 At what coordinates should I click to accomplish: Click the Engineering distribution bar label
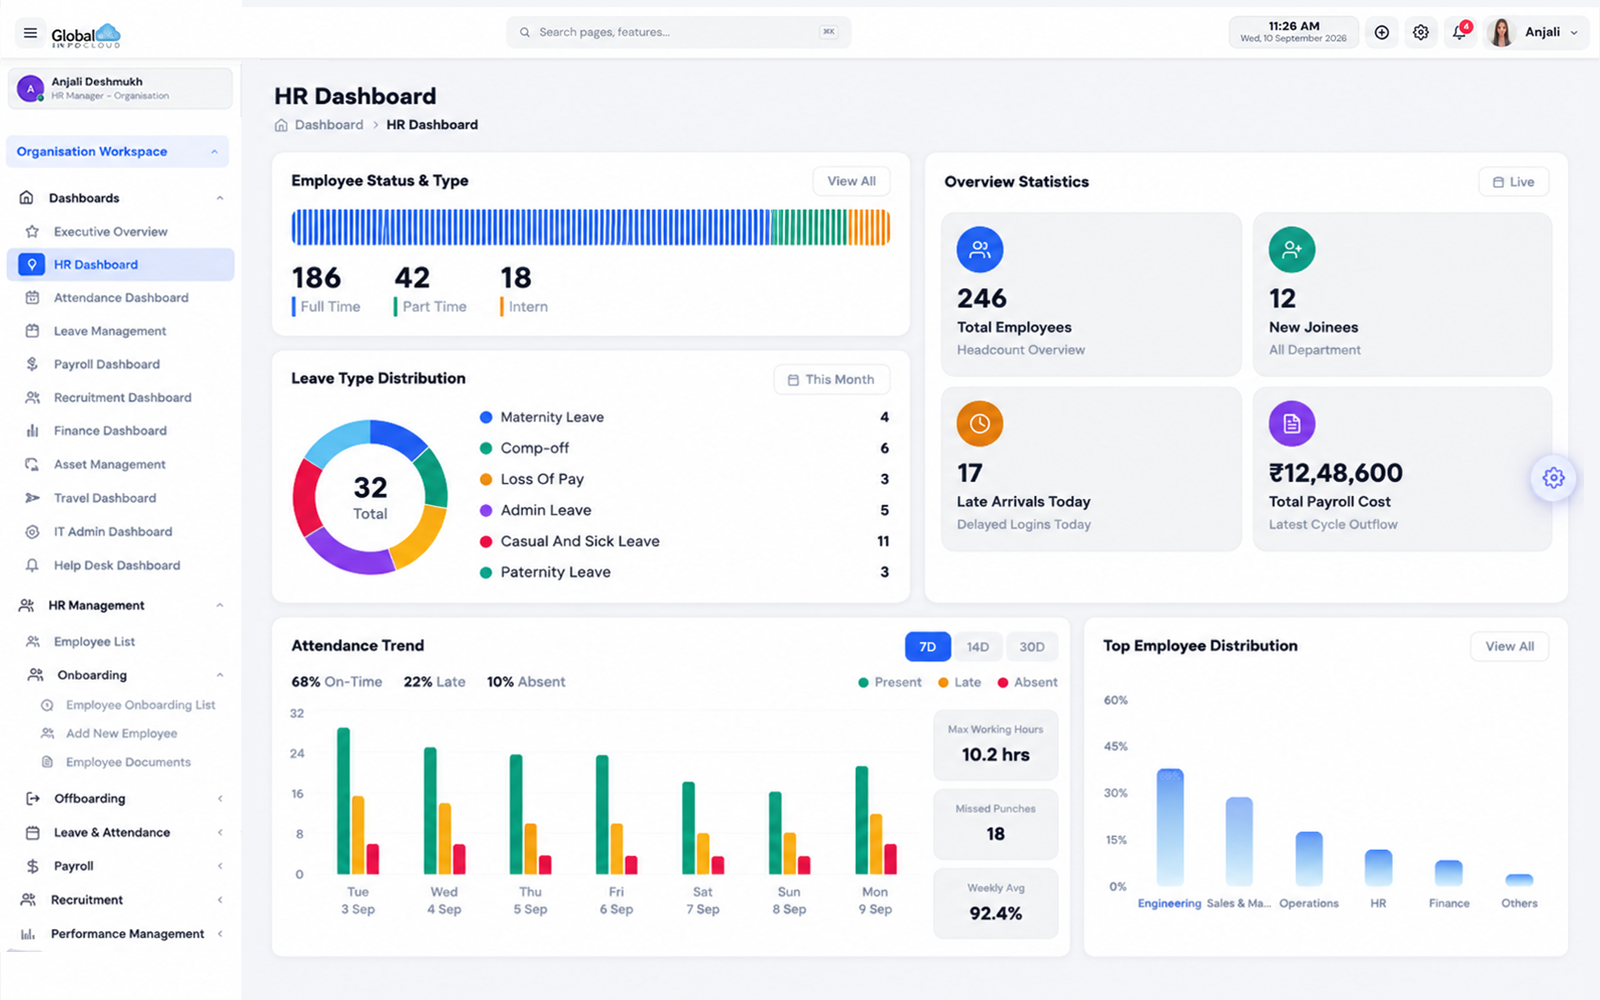point(1169,904)
